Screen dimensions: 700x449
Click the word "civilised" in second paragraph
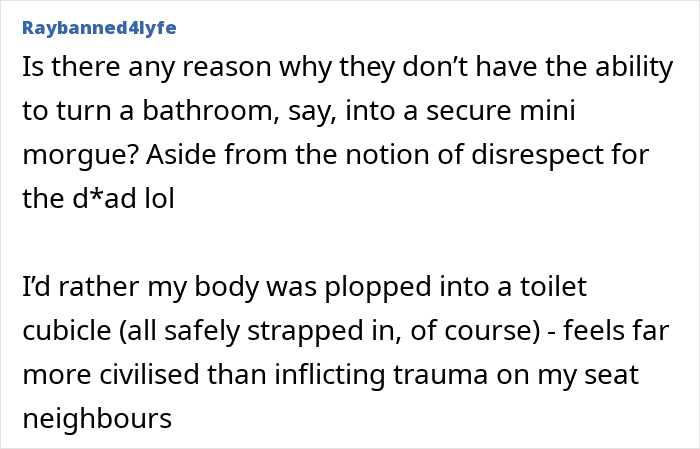pos(149,374)
